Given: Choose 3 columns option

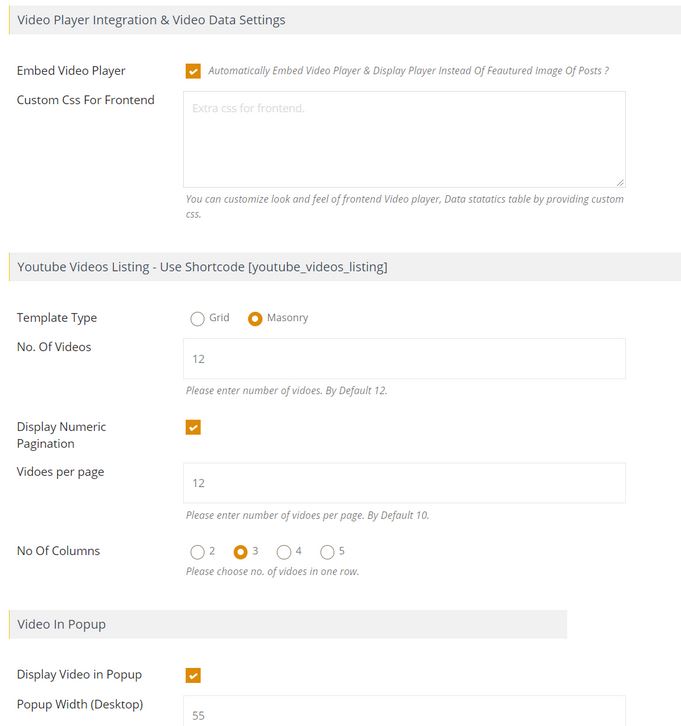Looking at the screenshot, I should 240,552.
